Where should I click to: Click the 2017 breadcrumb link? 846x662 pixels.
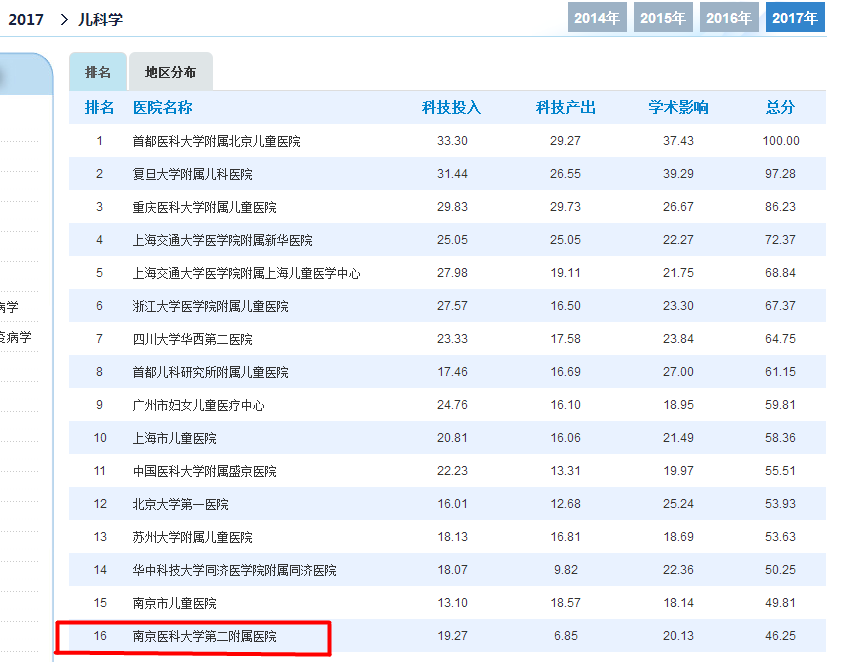pos(26,19)
